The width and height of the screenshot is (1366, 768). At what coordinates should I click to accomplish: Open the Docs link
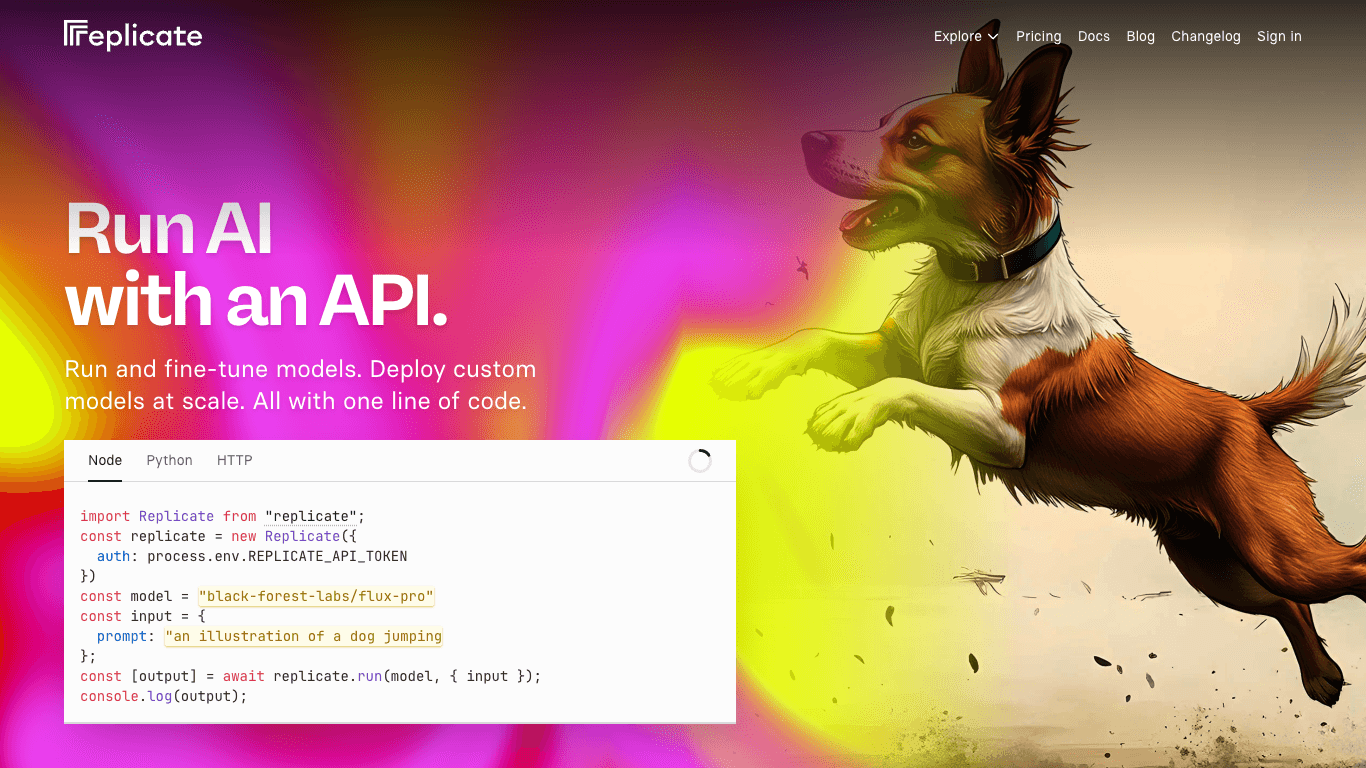(x=1093, y=36)
